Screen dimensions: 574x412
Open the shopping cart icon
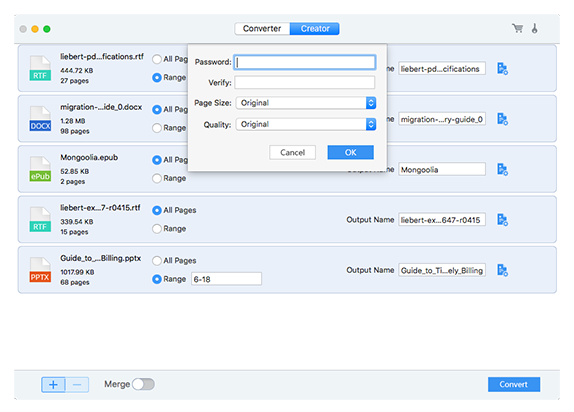(x=517, y=28)
